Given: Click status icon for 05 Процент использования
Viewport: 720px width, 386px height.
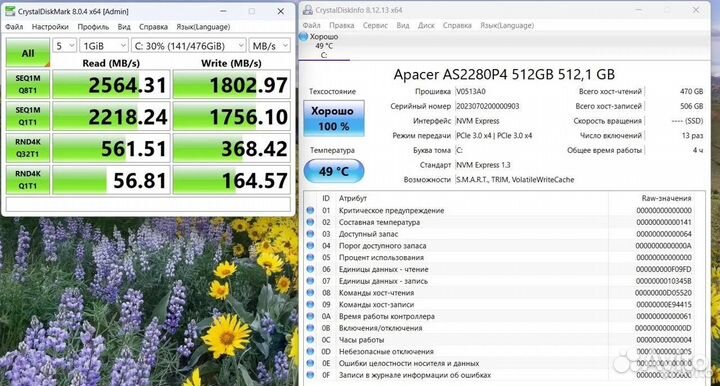Looking at the screenshot, I should pyautogui.click(x=310, y=257).
